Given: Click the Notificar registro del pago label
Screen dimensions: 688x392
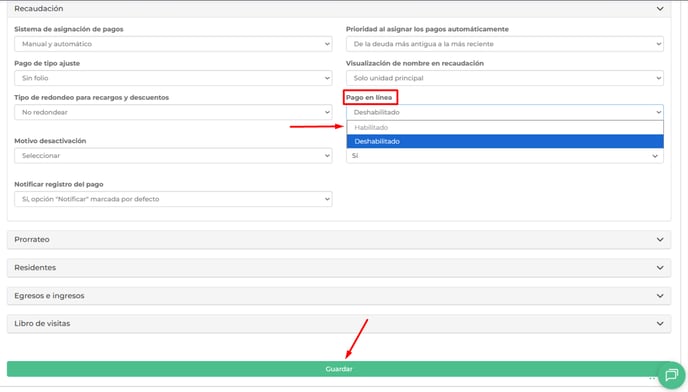Looking at the screenshot, I should pyautogui.click(x=59, y=184).
